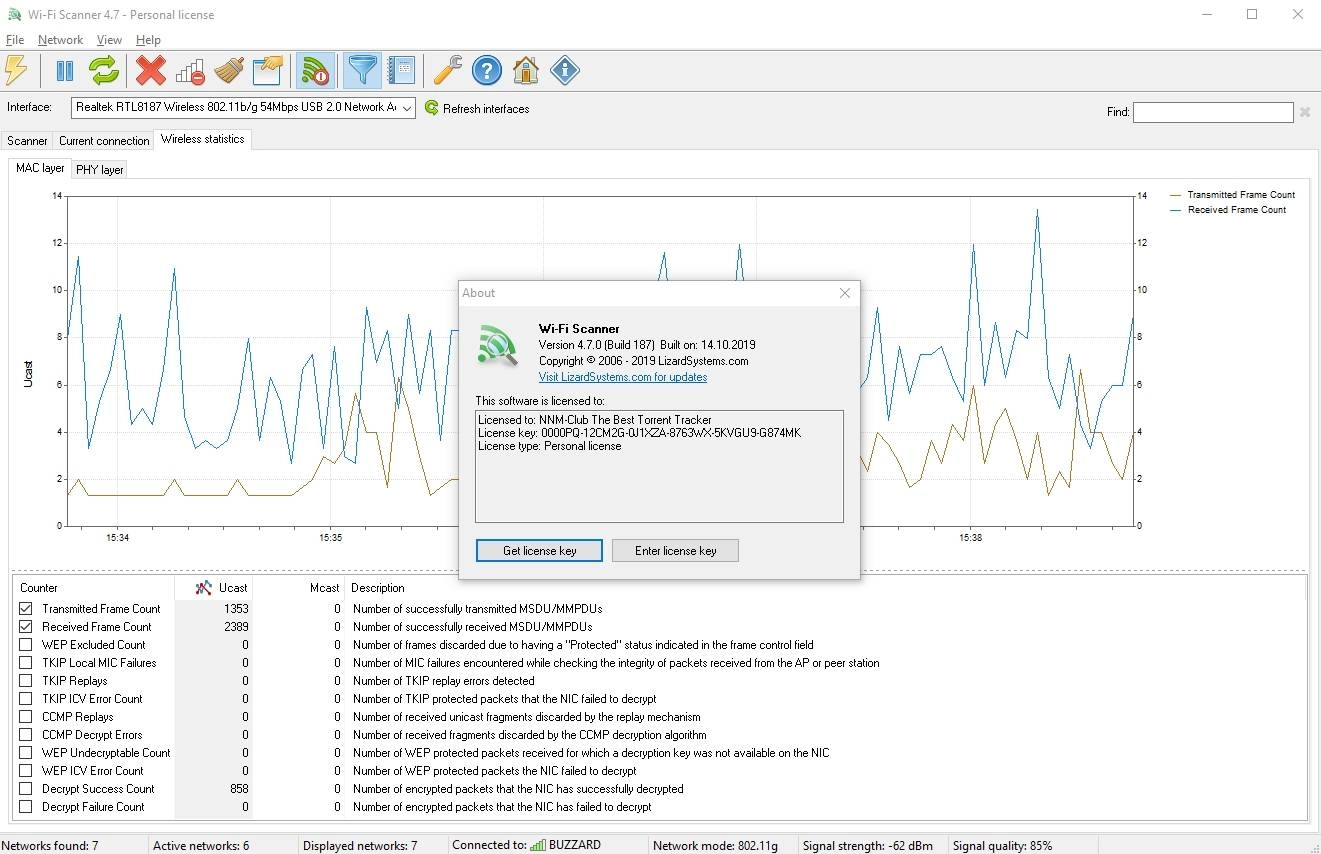Image resolution: width=1321 pixels, height=854 pixels.
Task: Click the house home page icon
Action: click(526, 70)
